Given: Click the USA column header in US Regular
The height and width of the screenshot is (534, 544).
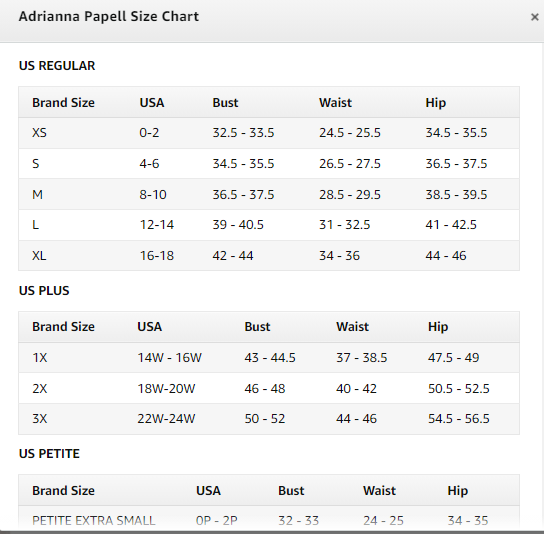Looking at the screenshot, I should pos(152,103).
